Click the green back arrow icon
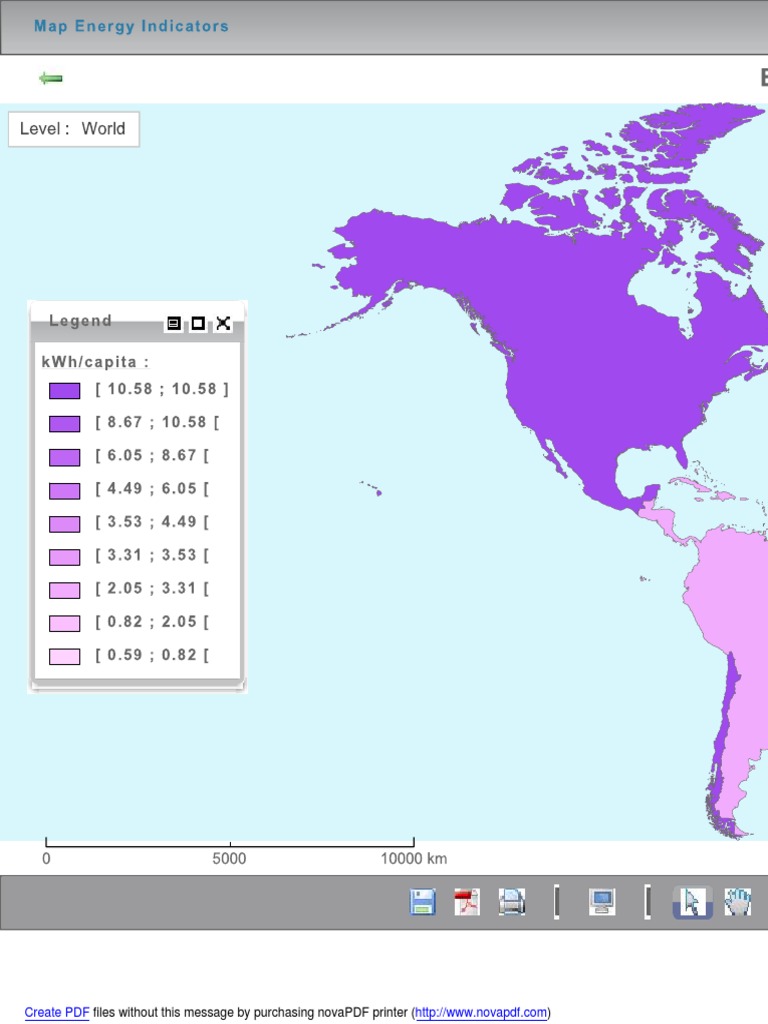768x1024 pixels. [50, 78]
